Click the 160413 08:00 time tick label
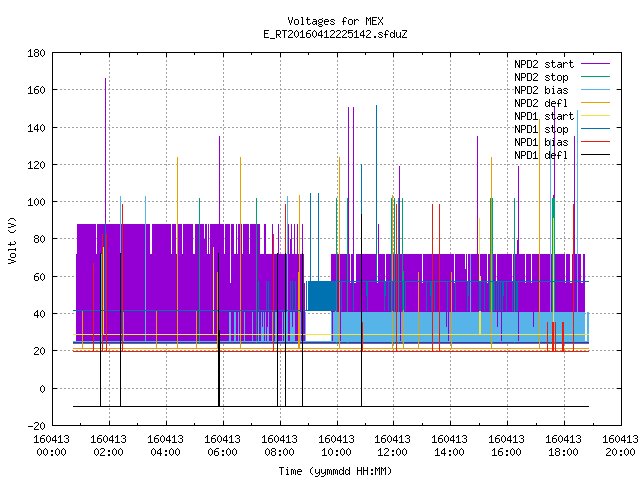This screenshot has height=480, width=640. pos(279,446)
